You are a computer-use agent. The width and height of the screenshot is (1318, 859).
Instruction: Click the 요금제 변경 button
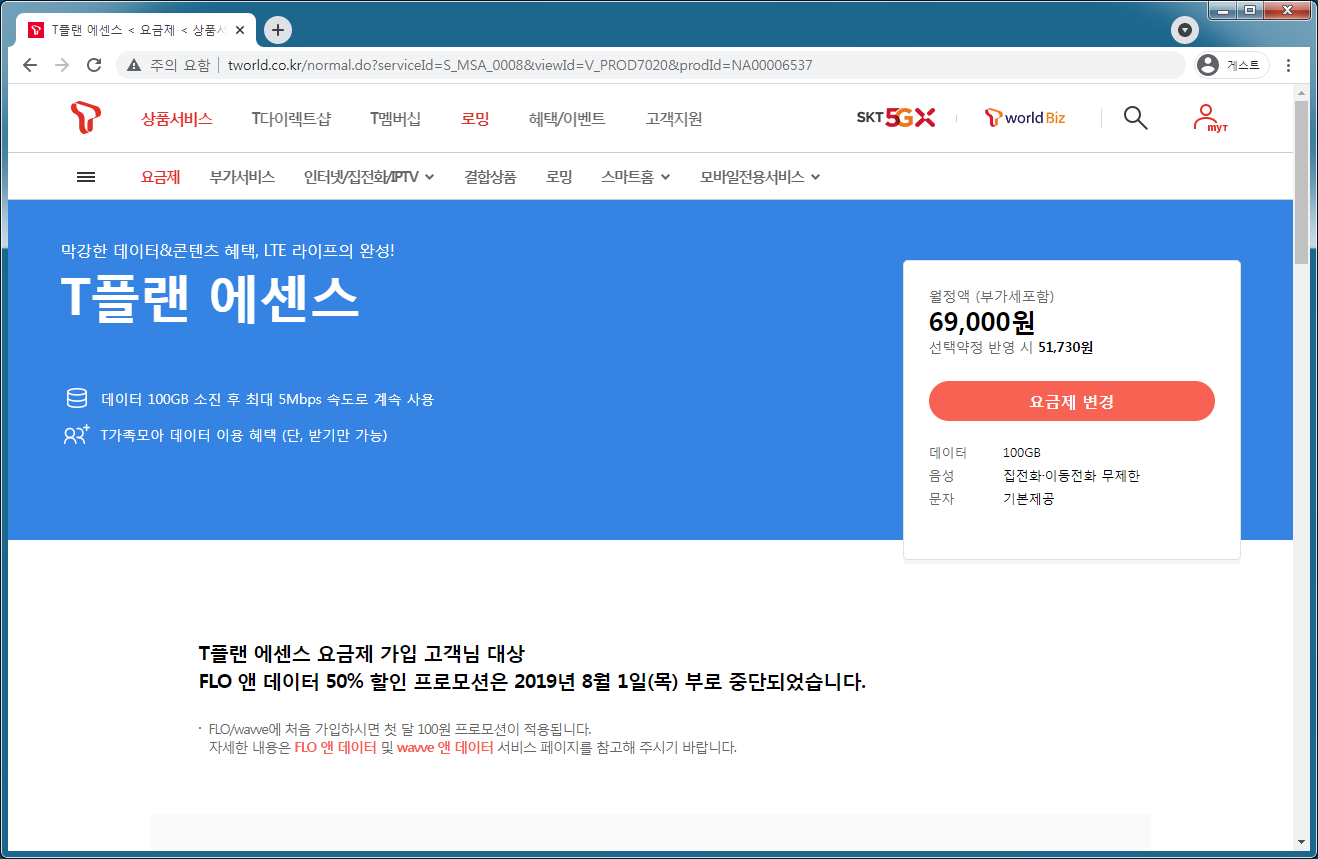(1072, 401)
